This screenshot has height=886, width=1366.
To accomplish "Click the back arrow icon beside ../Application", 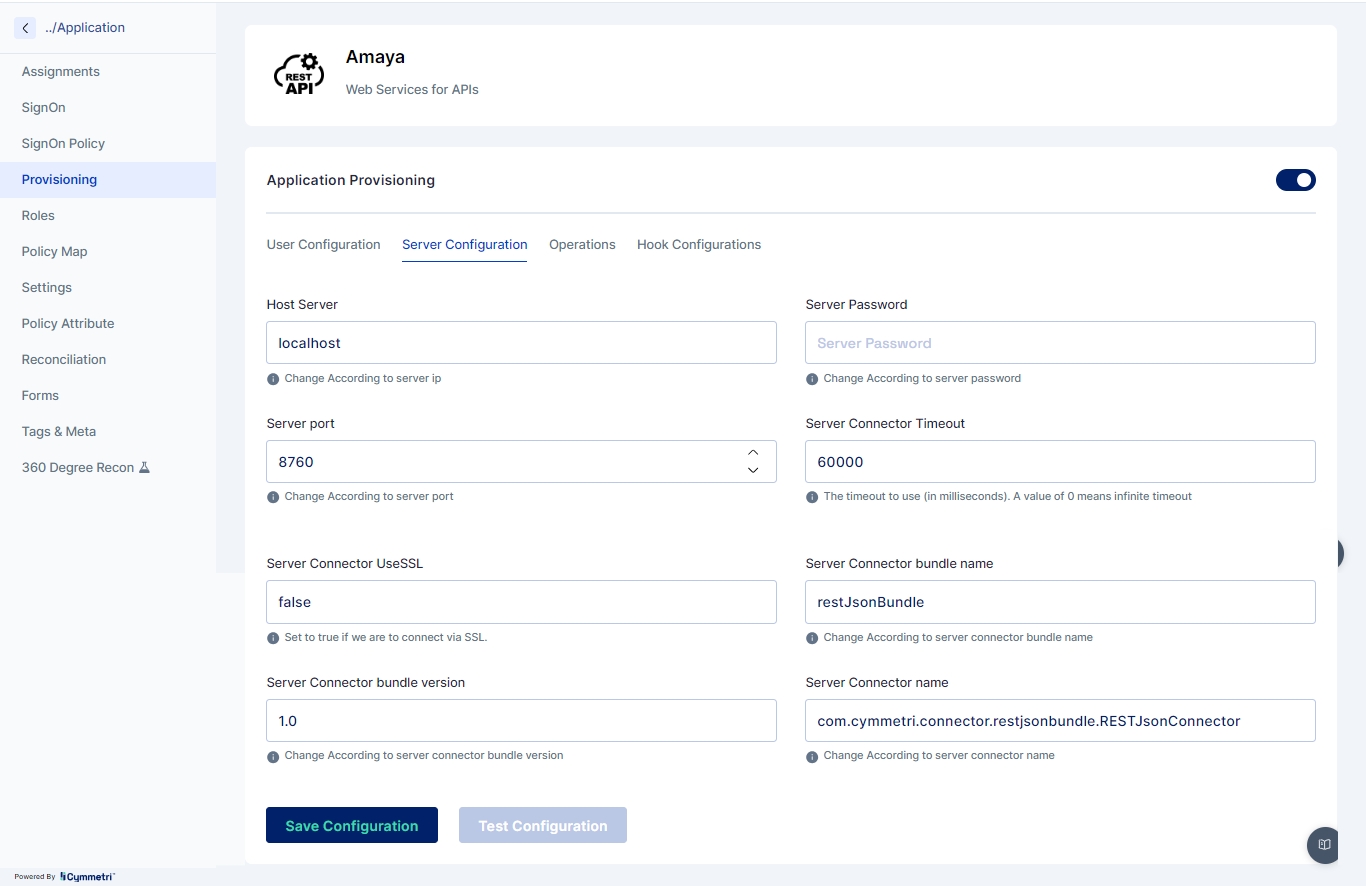I will [x=25, y=28].
